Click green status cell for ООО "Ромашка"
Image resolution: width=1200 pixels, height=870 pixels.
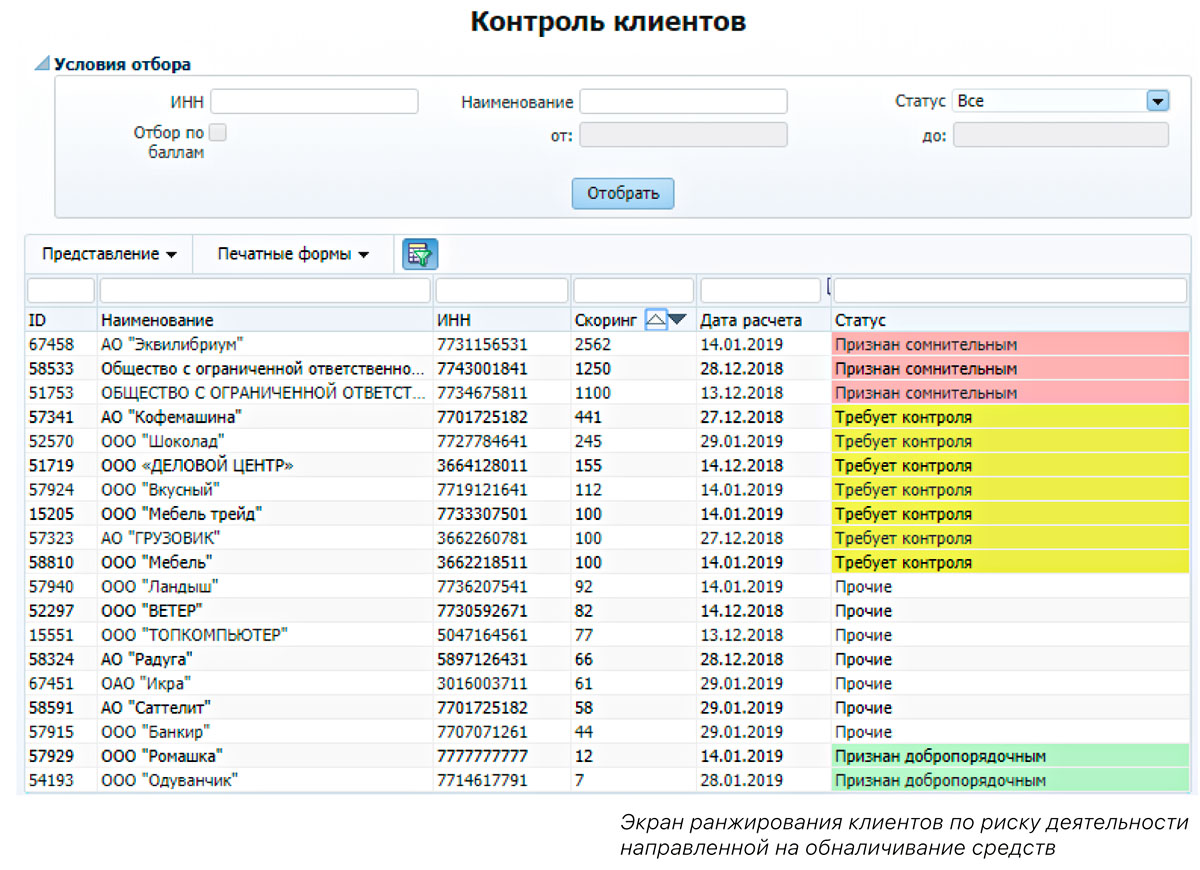point(1010,756)
